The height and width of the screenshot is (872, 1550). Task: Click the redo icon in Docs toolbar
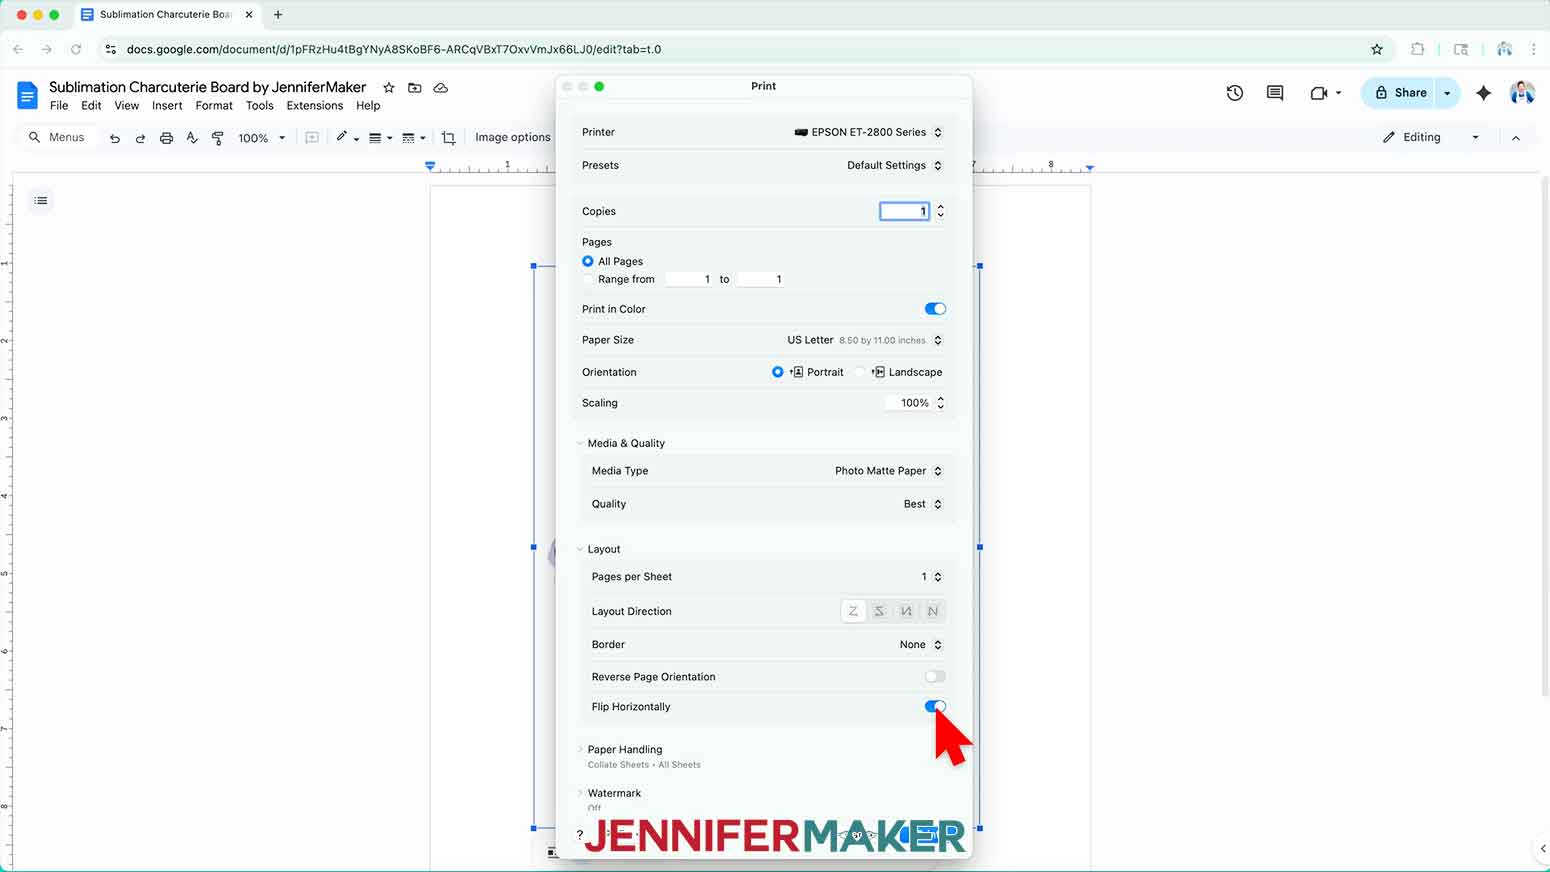140,138
